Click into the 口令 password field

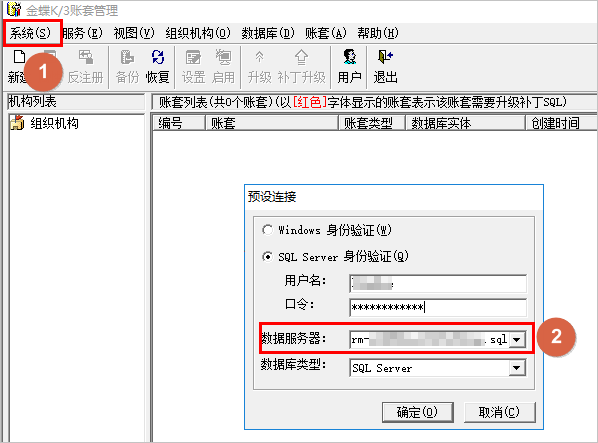pos(438,307)
